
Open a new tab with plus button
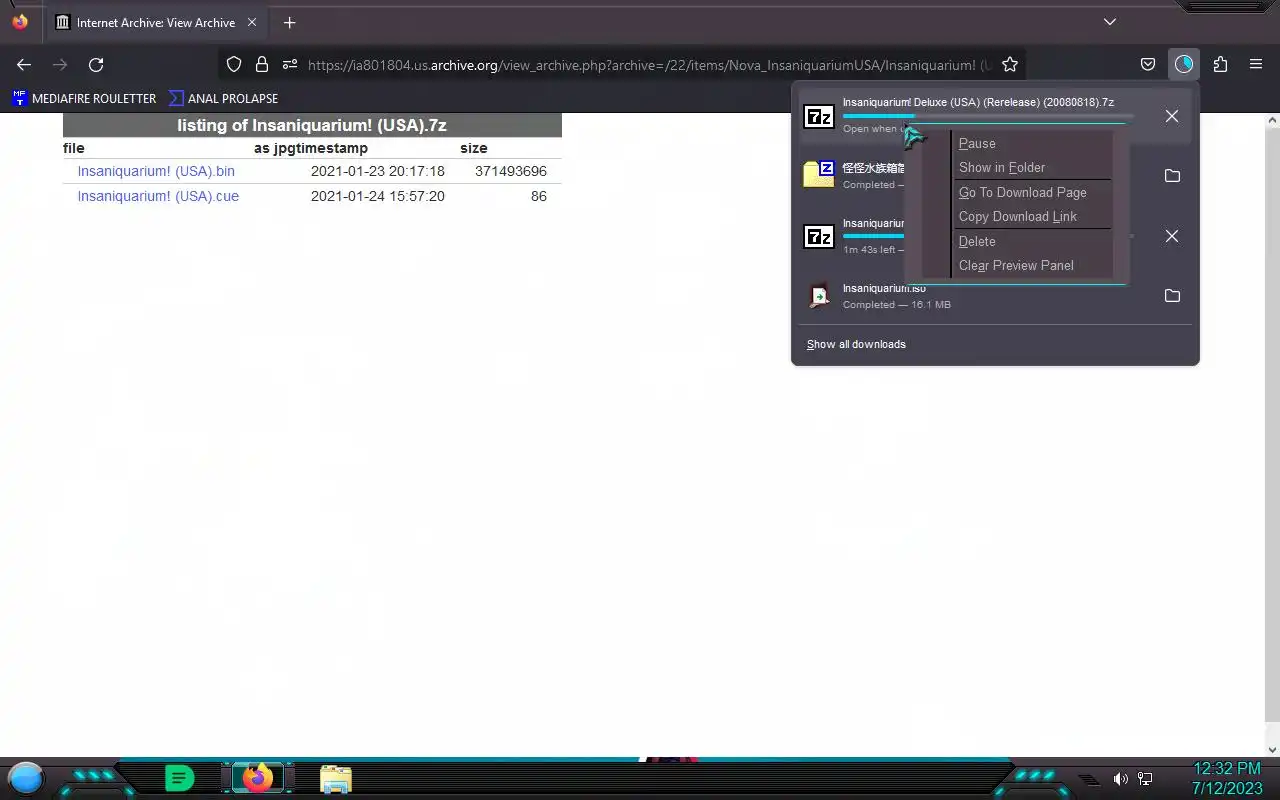tap(289, 22)
